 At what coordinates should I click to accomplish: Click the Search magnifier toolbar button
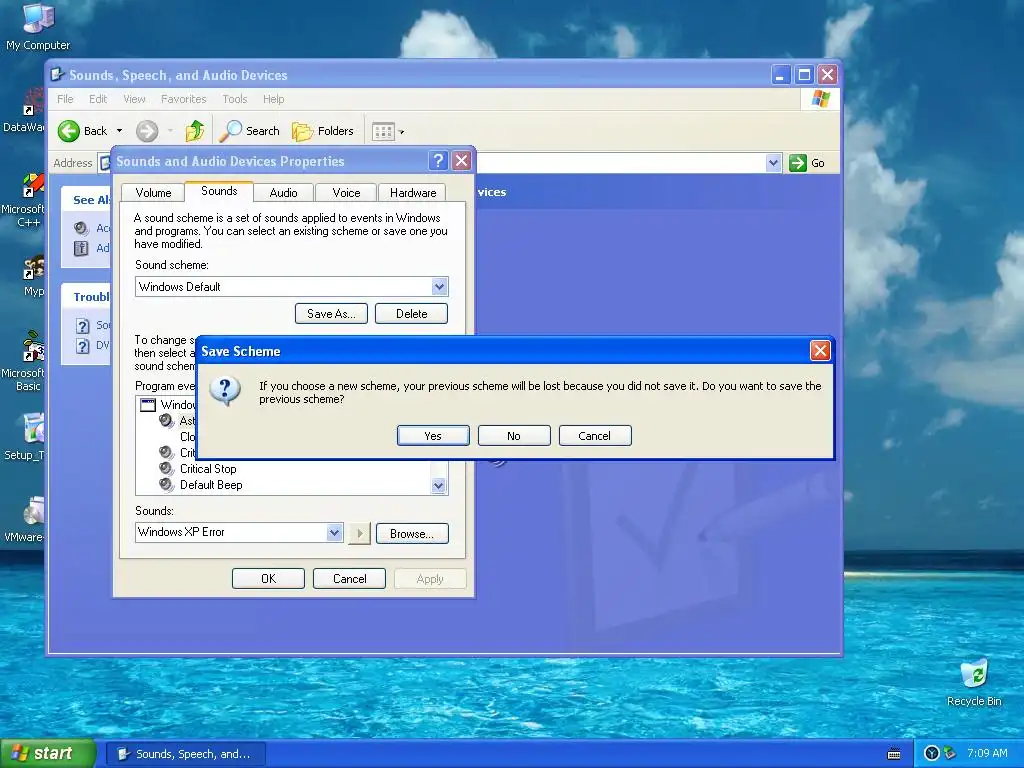coord(249,131)
